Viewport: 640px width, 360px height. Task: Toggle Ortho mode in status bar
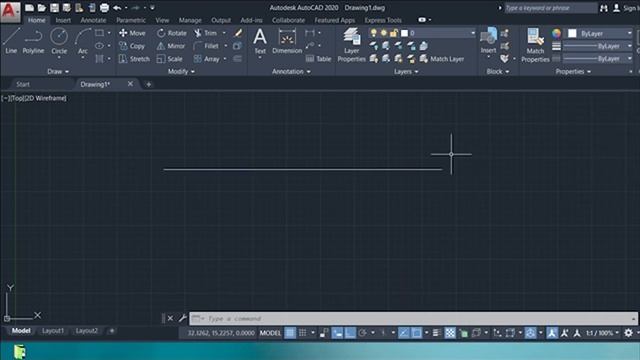click(350, 333)
